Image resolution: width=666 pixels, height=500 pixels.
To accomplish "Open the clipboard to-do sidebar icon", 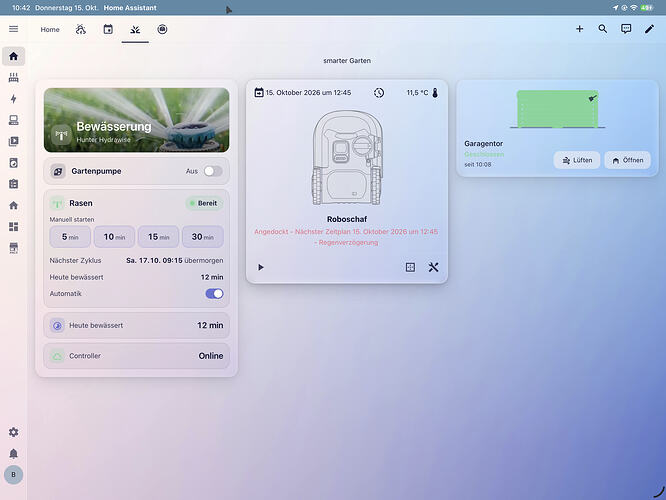I will tap(14, 184).
